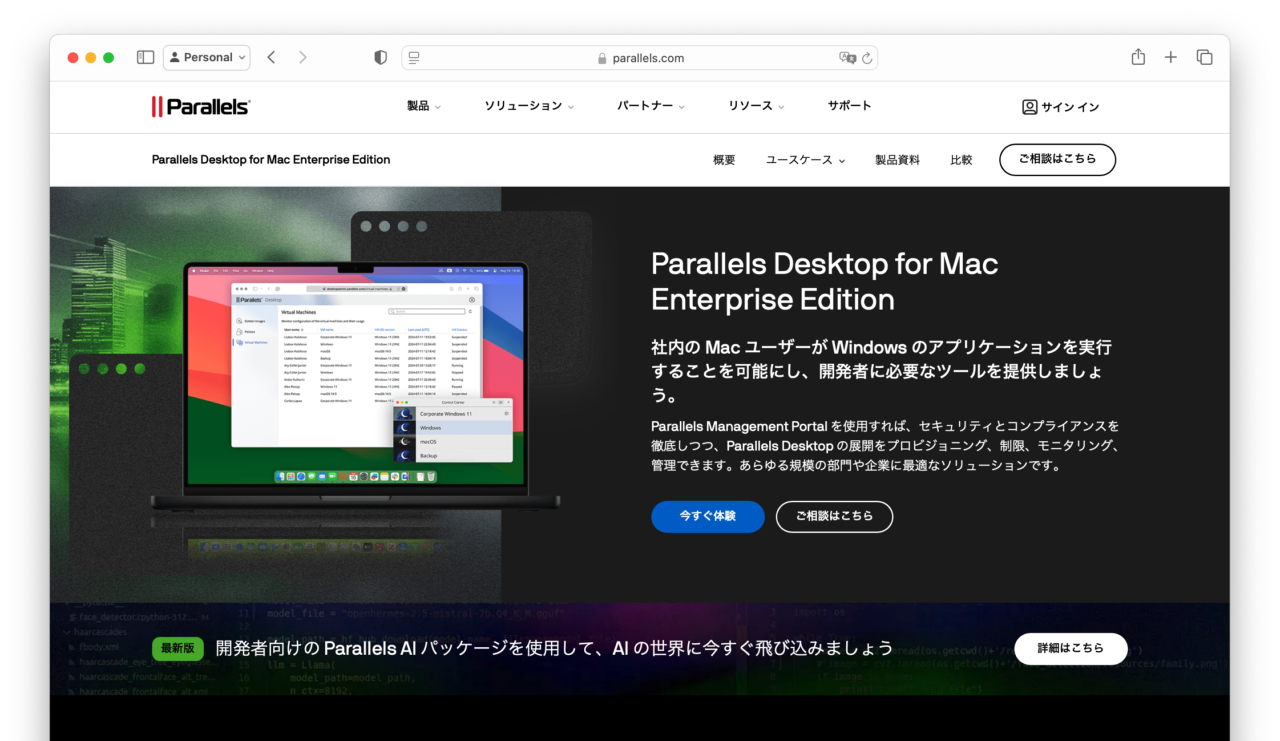The height and width of the screenshot is (741, 1280).
Task: Show the tab overview icon
Action: tap(1205, 57)
